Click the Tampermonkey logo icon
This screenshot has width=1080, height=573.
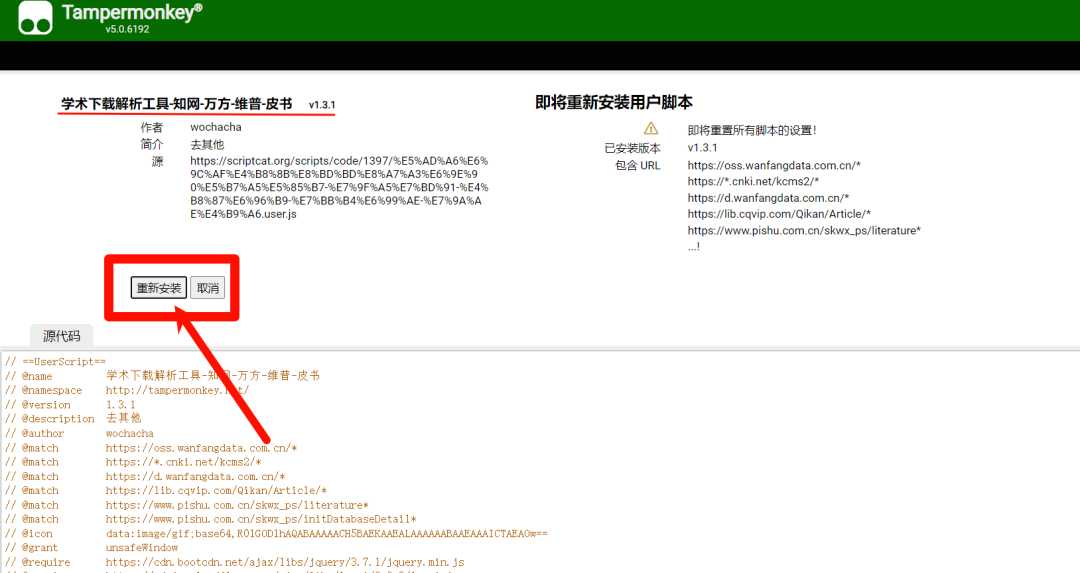tap(35, 18)
